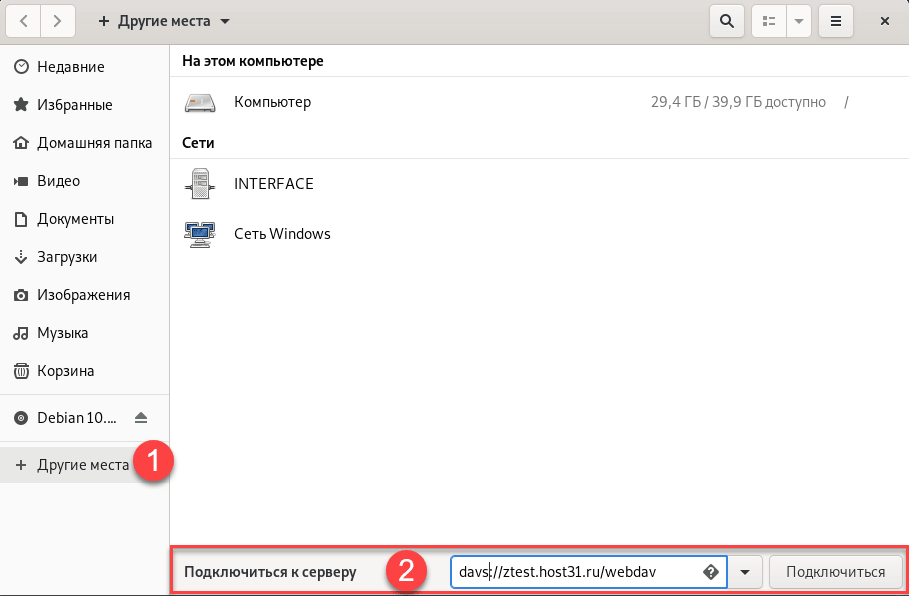Click the 29,4 ГБ / 39,9 ГБ доступно text

738,102
